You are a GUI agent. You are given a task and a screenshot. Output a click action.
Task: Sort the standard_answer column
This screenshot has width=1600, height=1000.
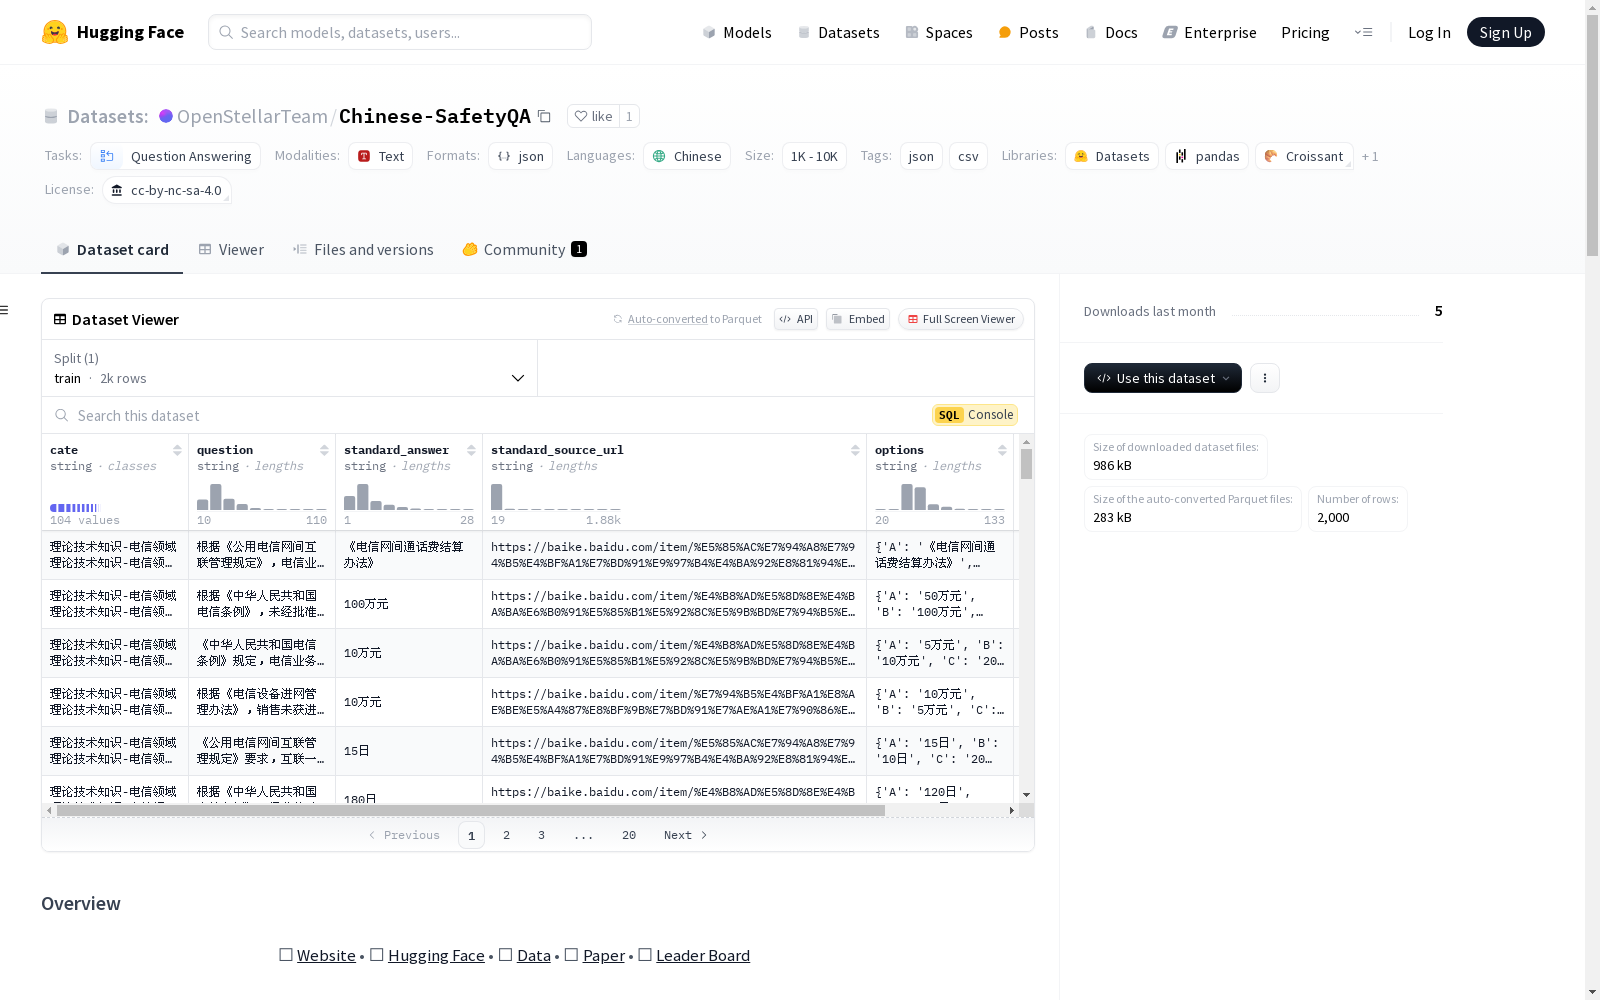tap(471, 450)
